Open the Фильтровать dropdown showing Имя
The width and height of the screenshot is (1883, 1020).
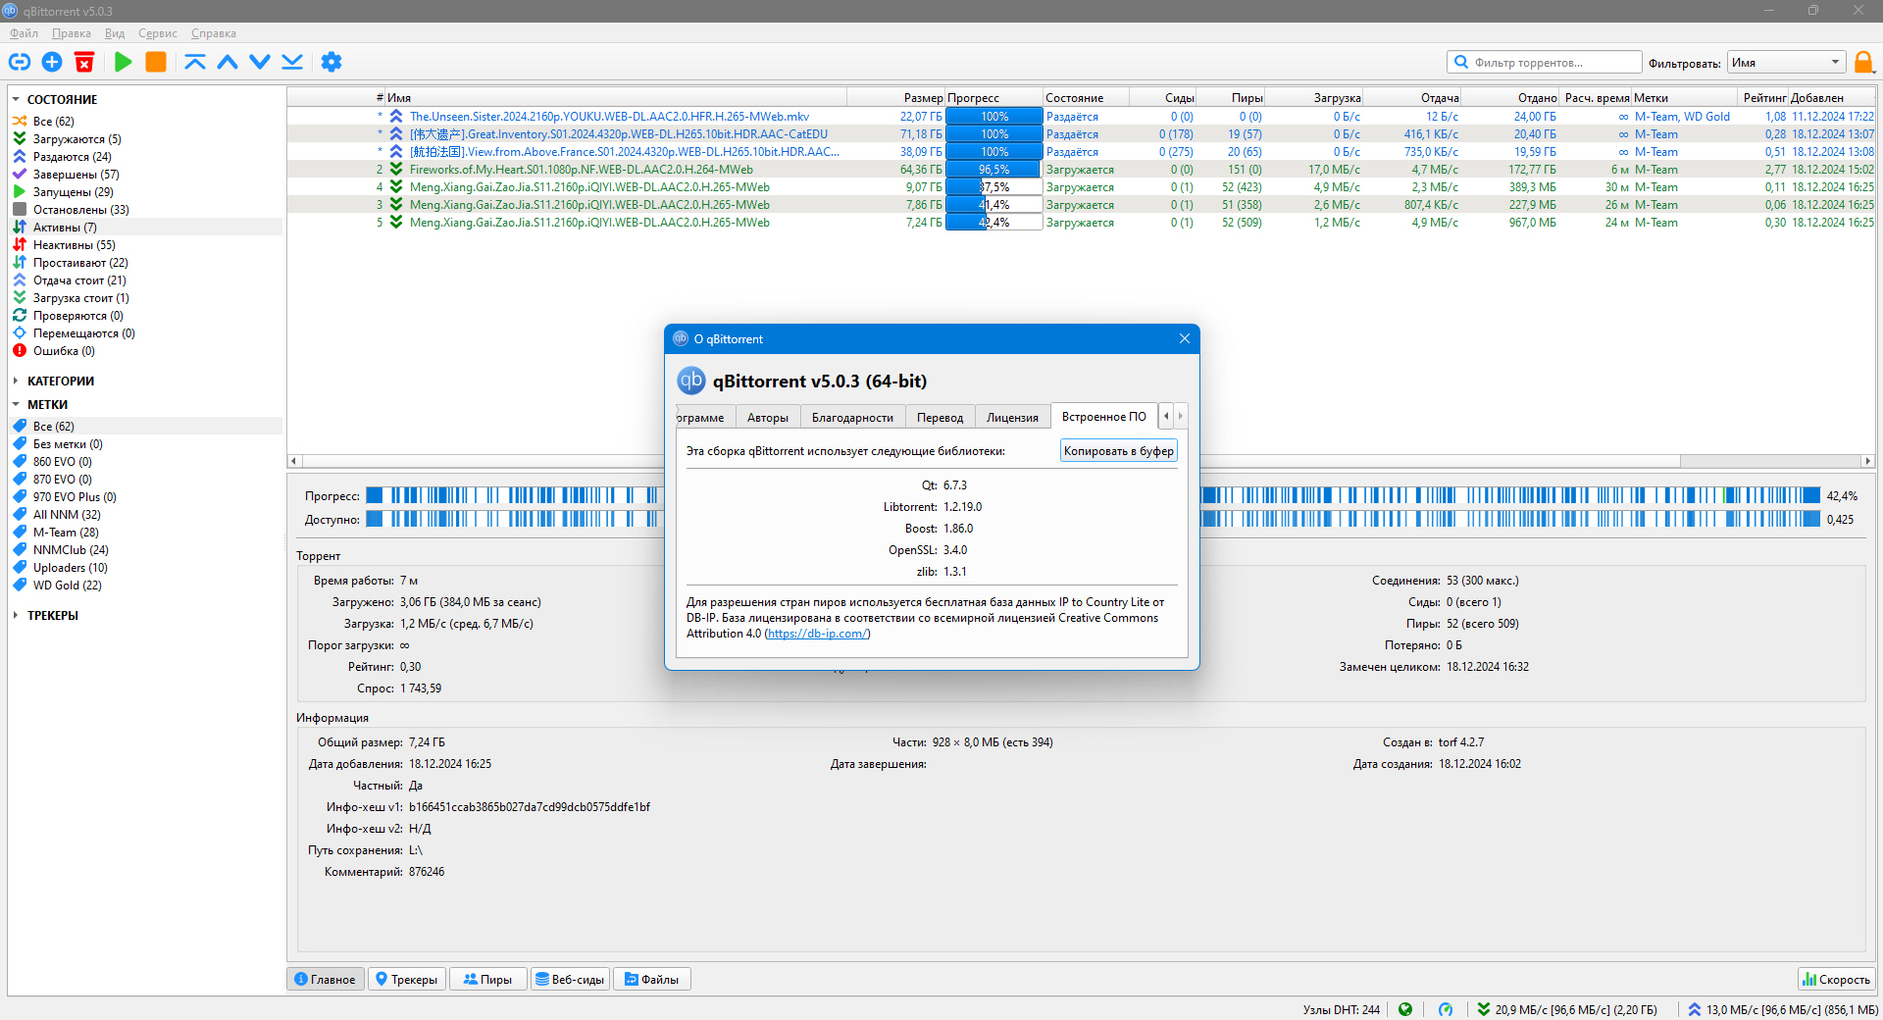[x=1786, y=62]
